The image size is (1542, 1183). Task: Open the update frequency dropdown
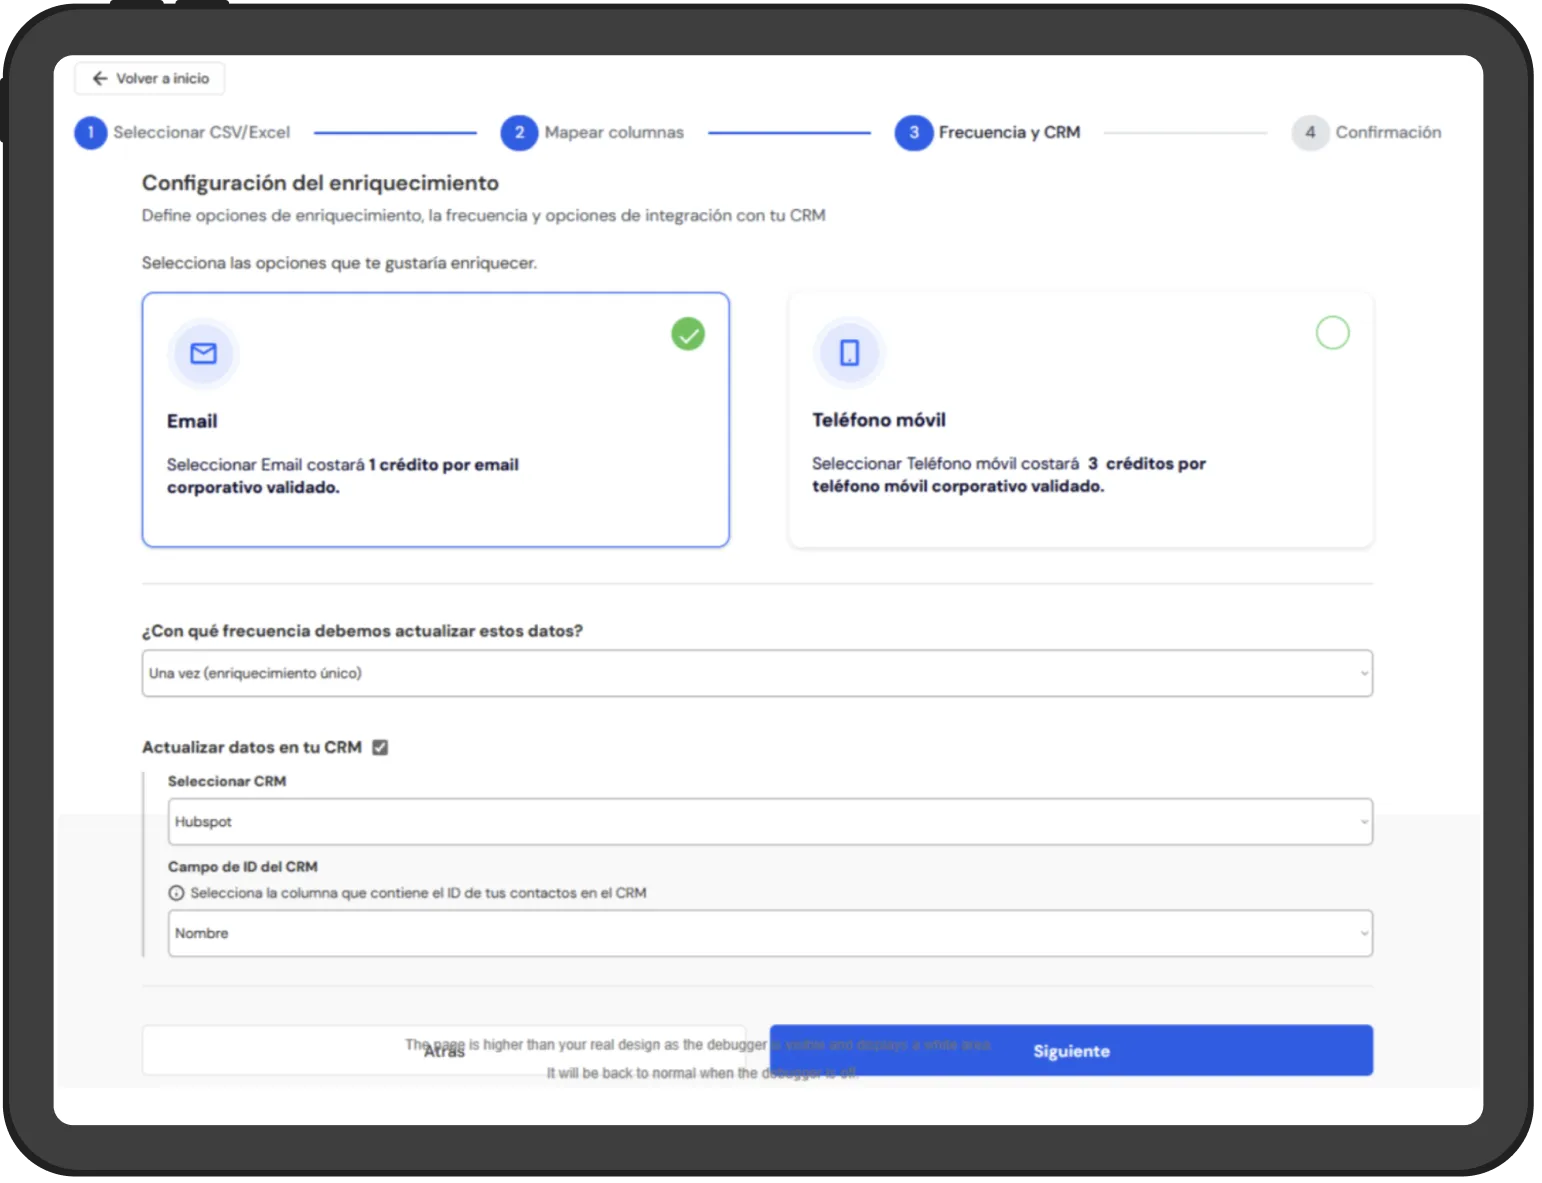(x=757, y=673)
